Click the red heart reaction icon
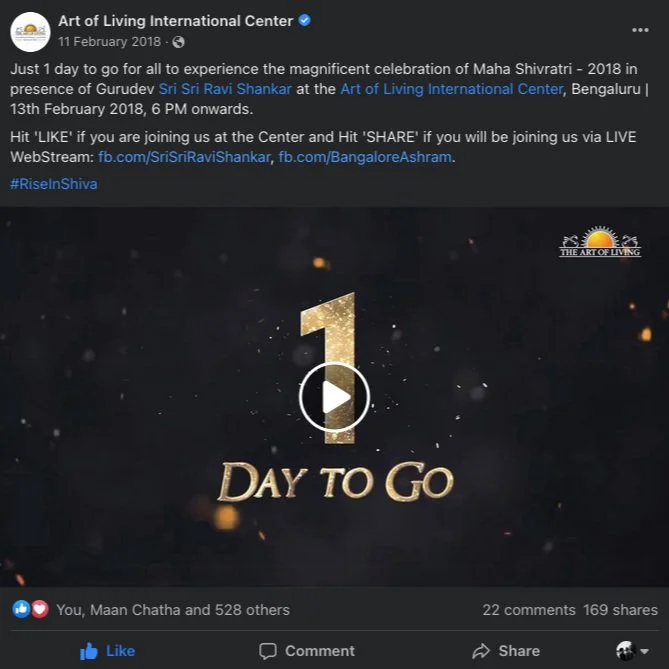Viewport: 669px width, 669px height. pyautogui.click(x=40, y=609)
